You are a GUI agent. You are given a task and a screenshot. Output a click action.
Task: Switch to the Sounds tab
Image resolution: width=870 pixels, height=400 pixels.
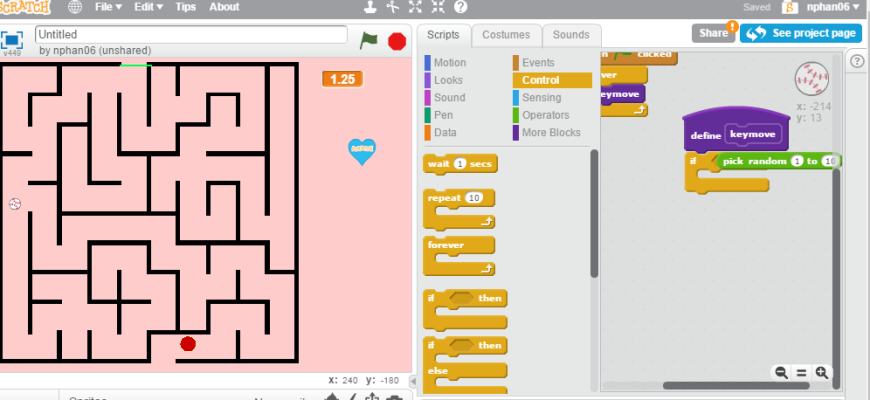point(571,35)
